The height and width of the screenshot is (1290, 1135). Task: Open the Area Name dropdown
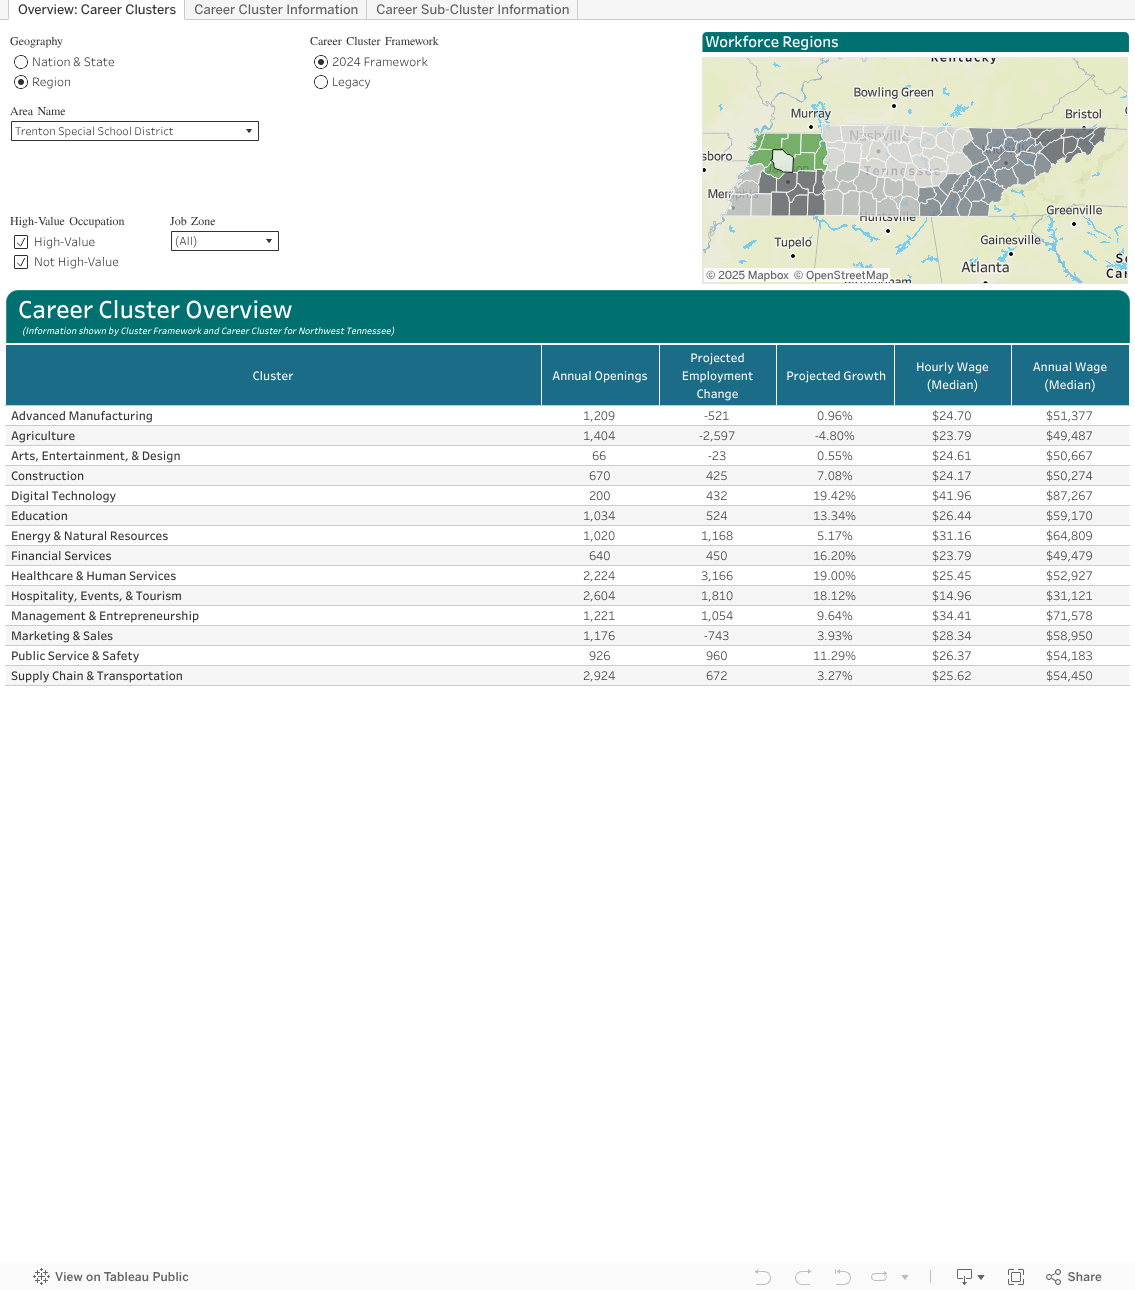click(x=135, y=131)
